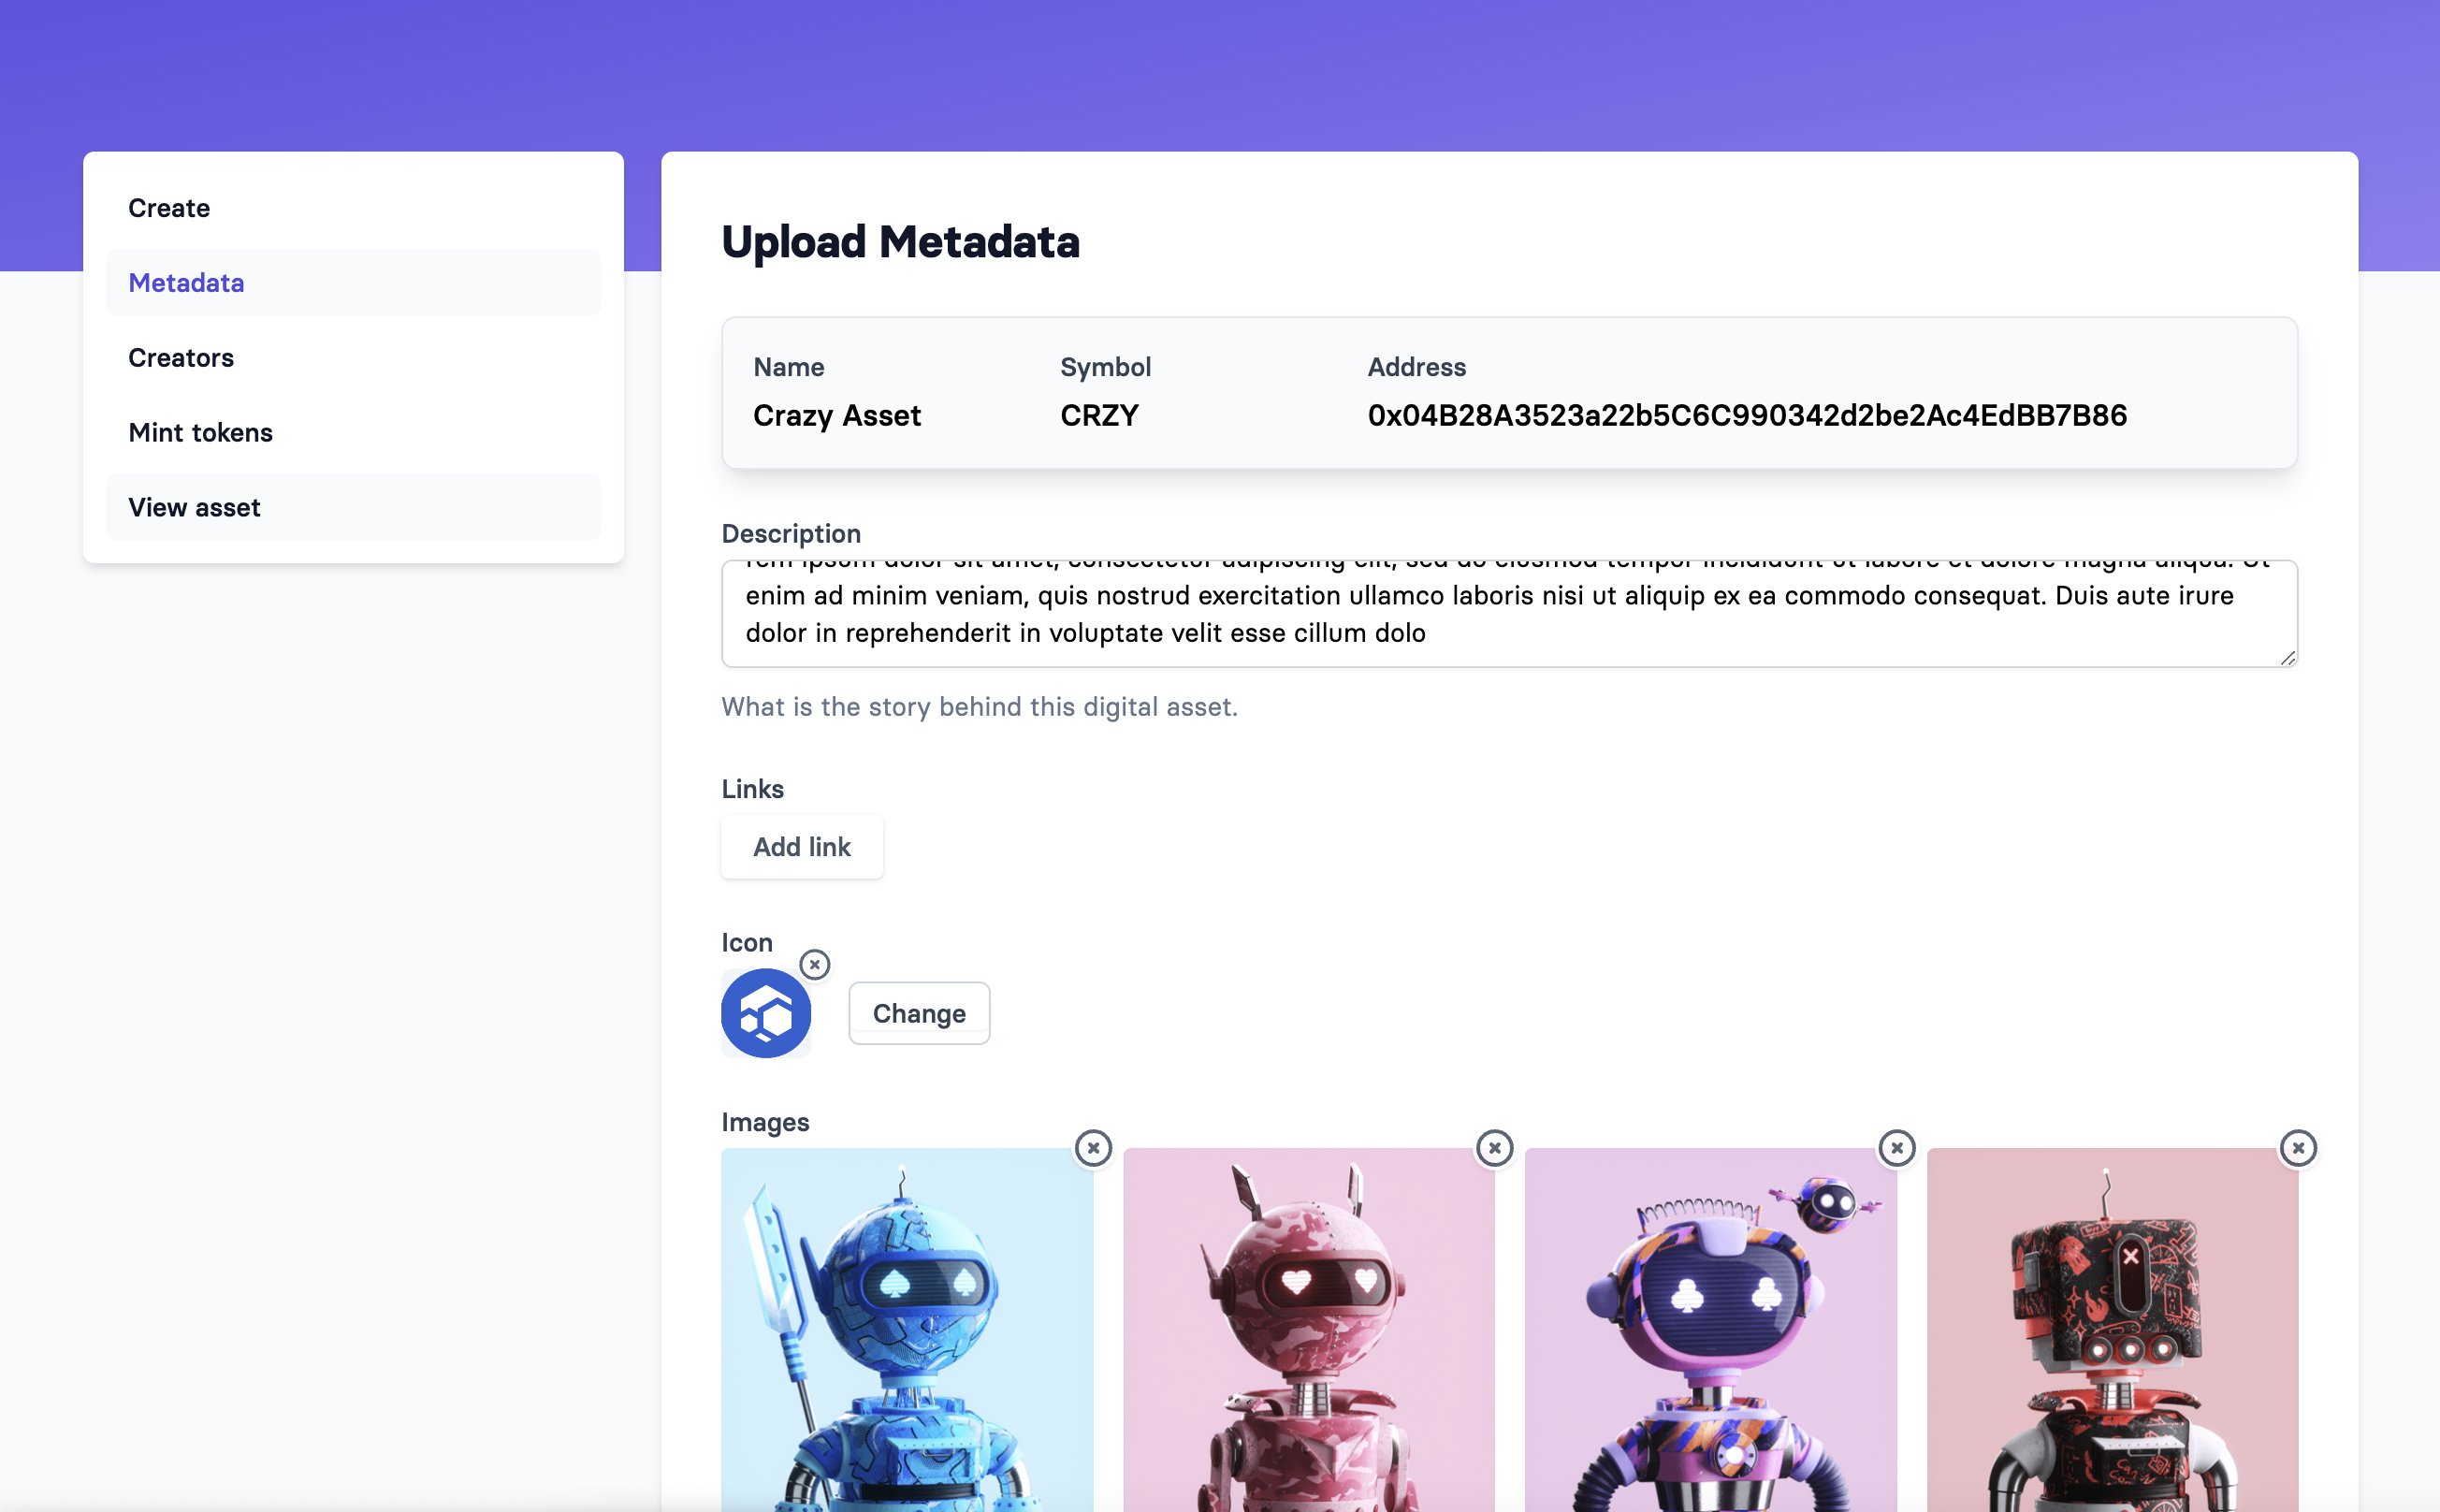Click Change to update asset icon
This screenshot has width=2440, height=1512.
click(x=919, y=1013)
